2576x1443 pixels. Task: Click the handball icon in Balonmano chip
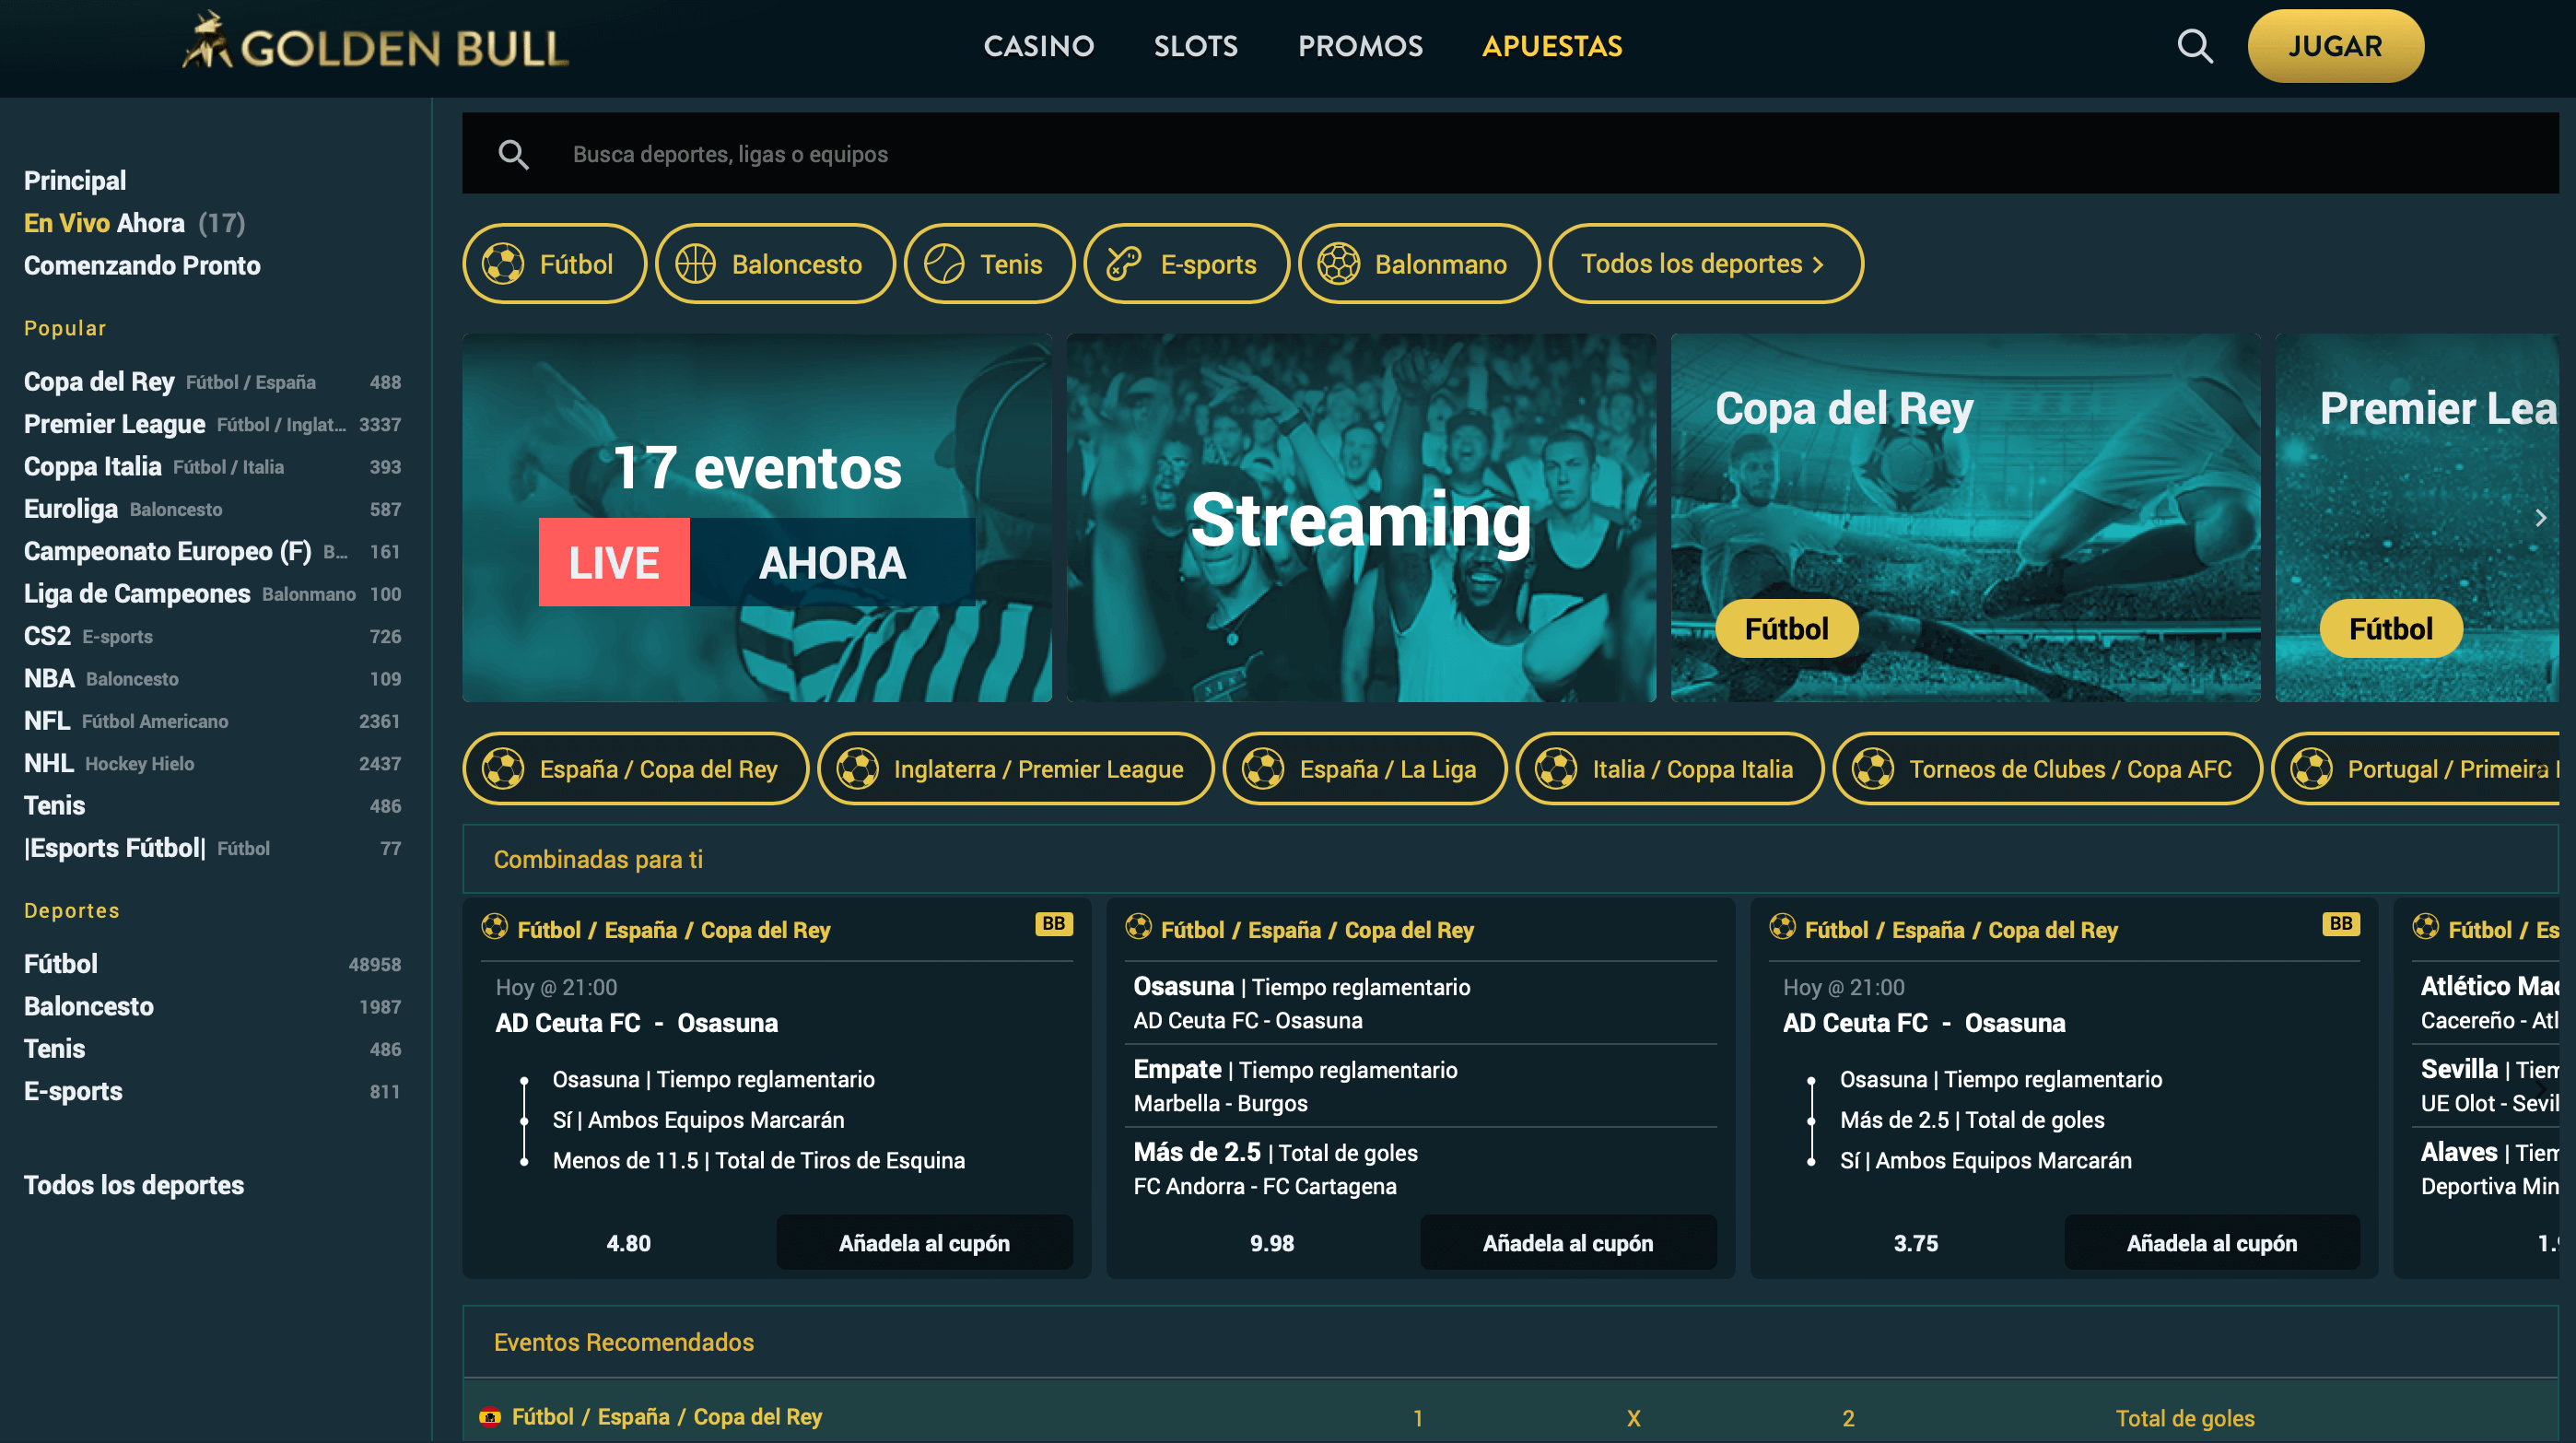(1338, 264)
